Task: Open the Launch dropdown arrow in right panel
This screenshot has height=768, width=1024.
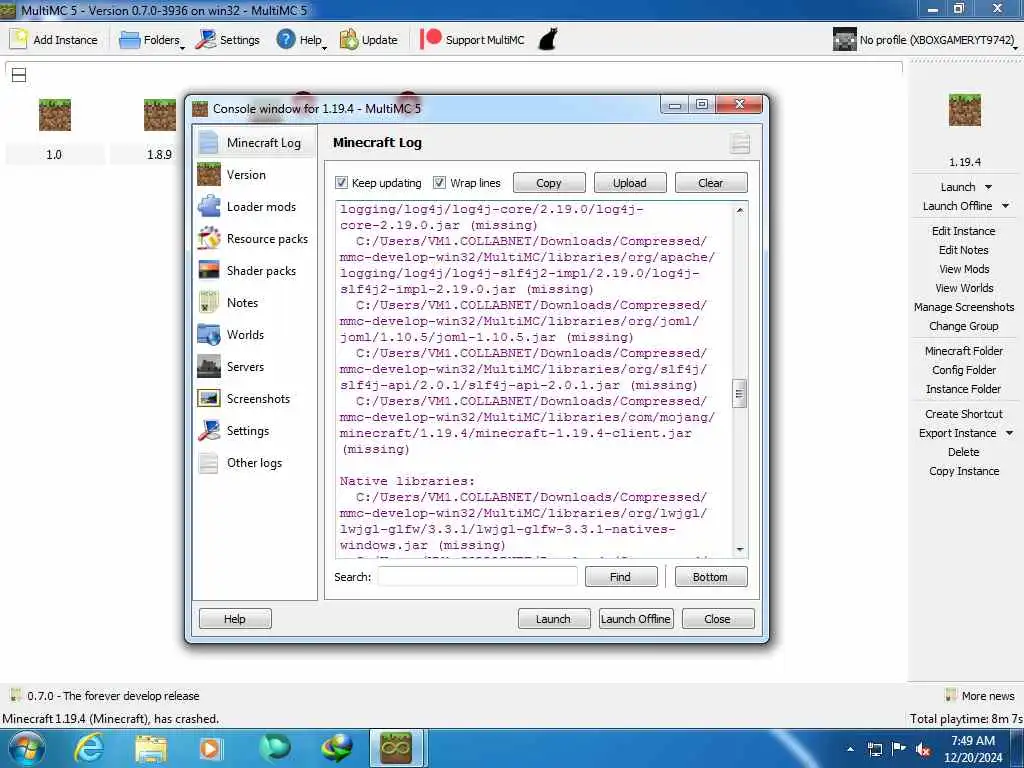Action: 988,187
